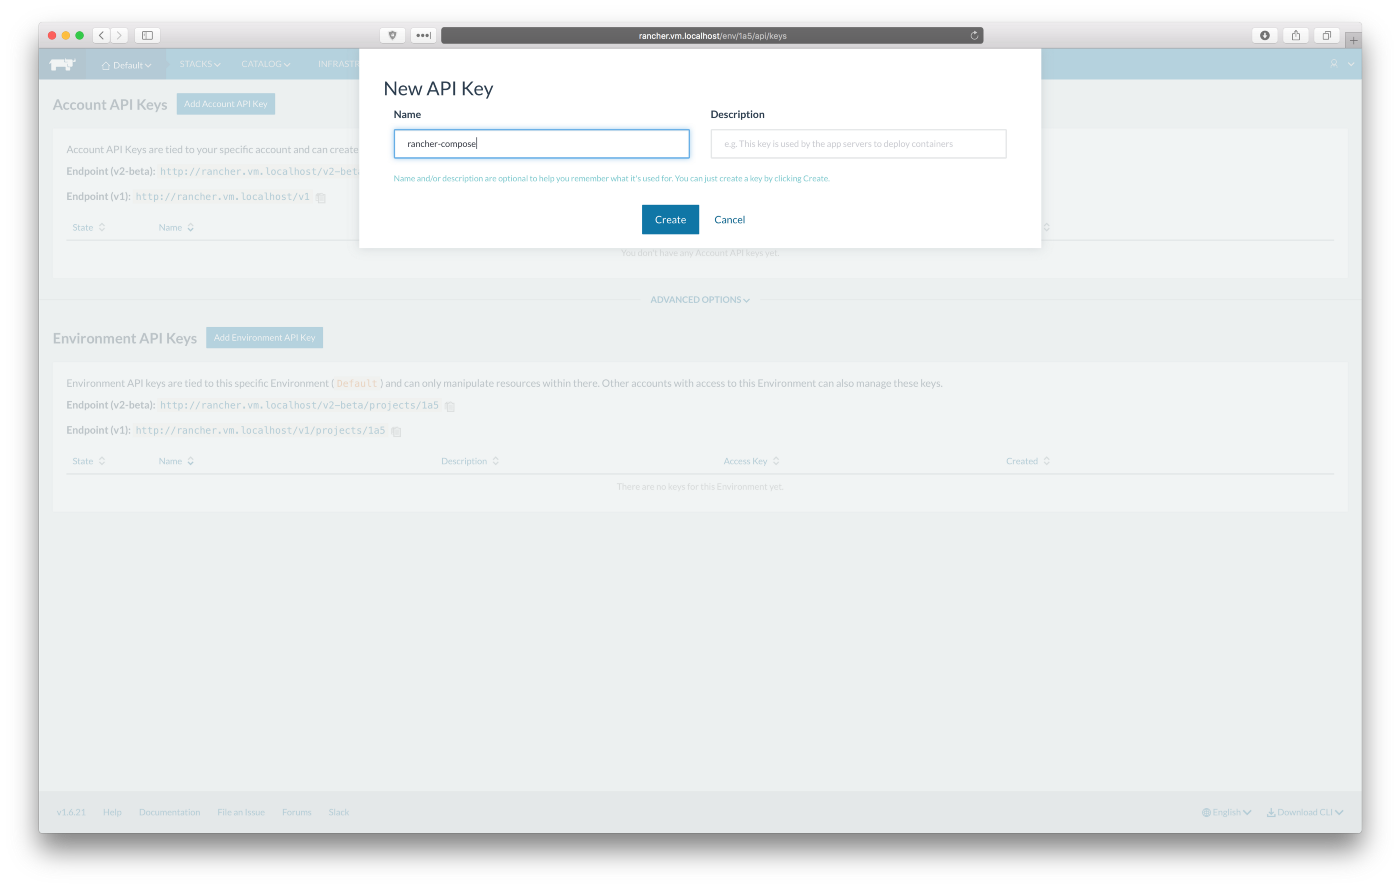
Task: Sort Account keys by State
Action: point(89,227)
